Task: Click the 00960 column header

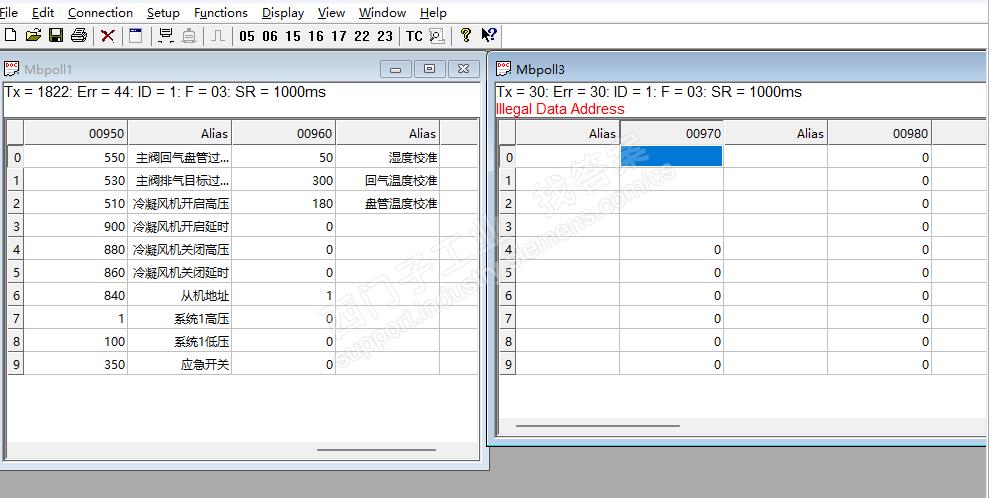Action: [x=284, y=133]
